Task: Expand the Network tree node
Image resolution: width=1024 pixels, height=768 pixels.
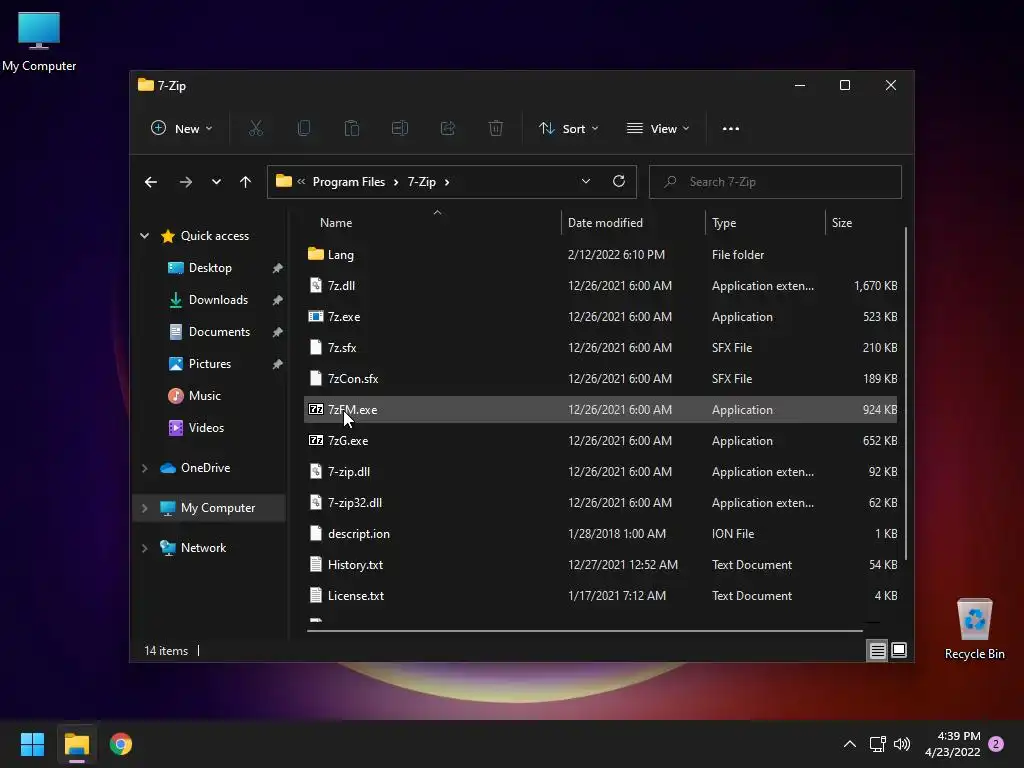Action: tap(144, 548)
